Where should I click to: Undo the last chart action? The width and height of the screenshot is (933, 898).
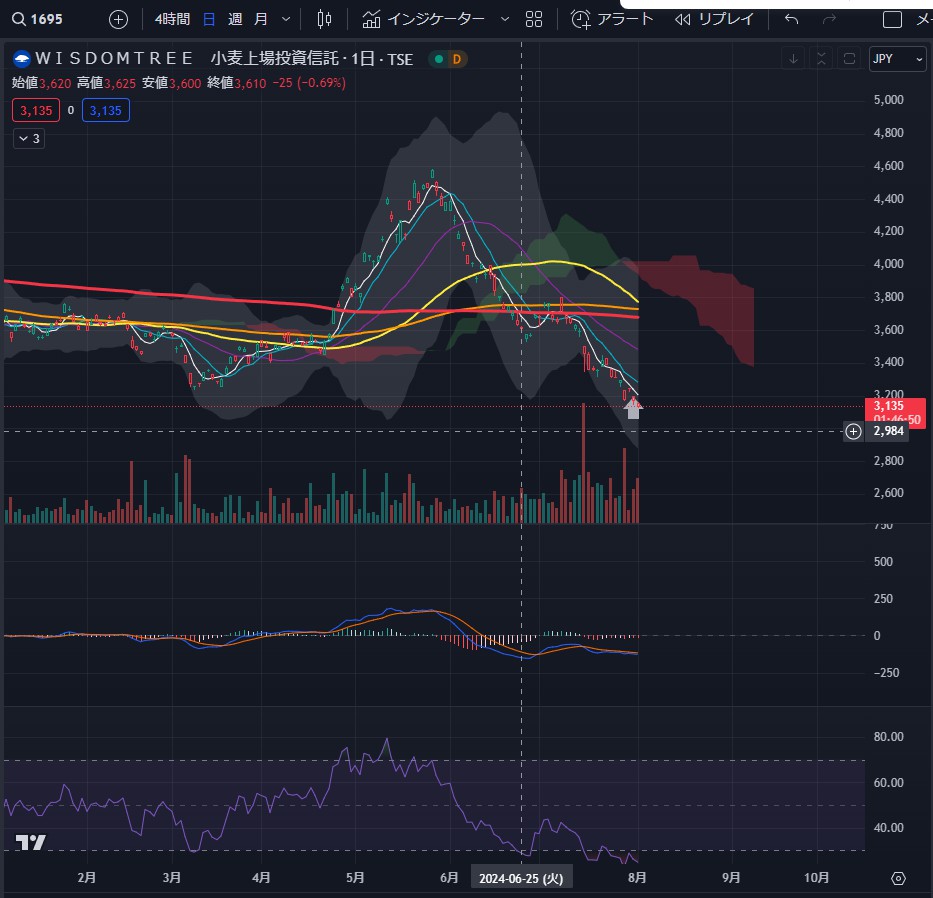coord(791,20)
